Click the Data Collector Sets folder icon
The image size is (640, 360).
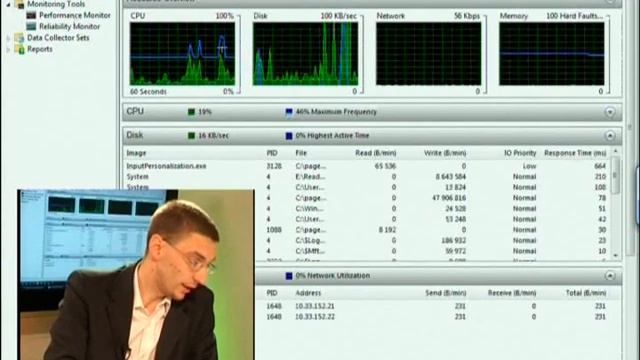tap(19, 38)
